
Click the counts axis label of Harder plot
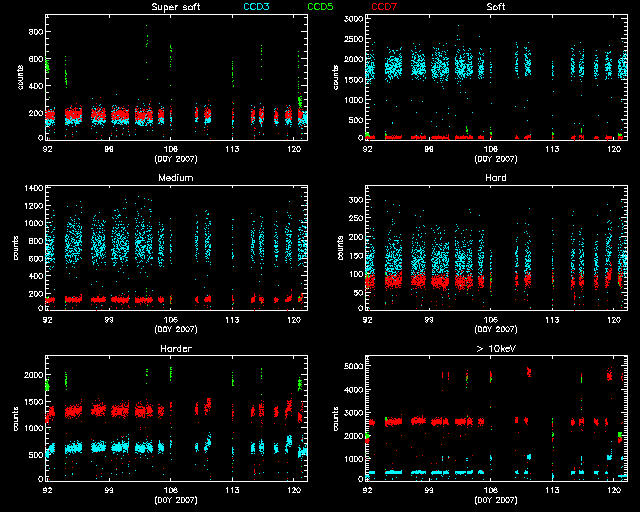point(20,418)
